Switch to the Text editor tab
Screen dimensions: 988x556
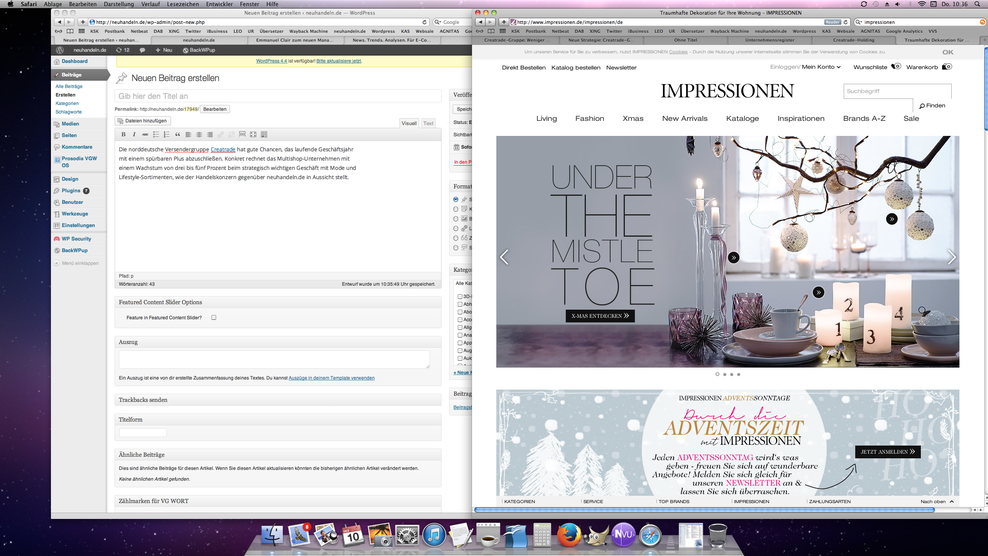click(428, 123)
